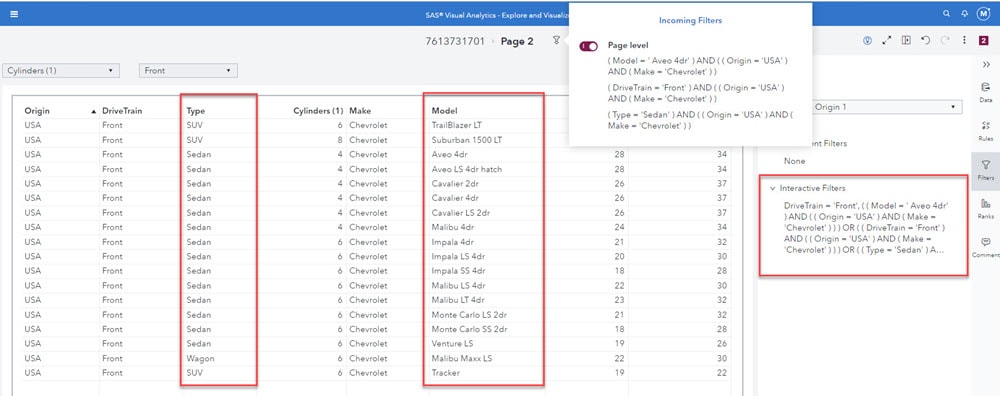This screenshot has width=1000, height=396.
Task: Select the Cavalier 2dr cell
Action: (x=453, y=184)
